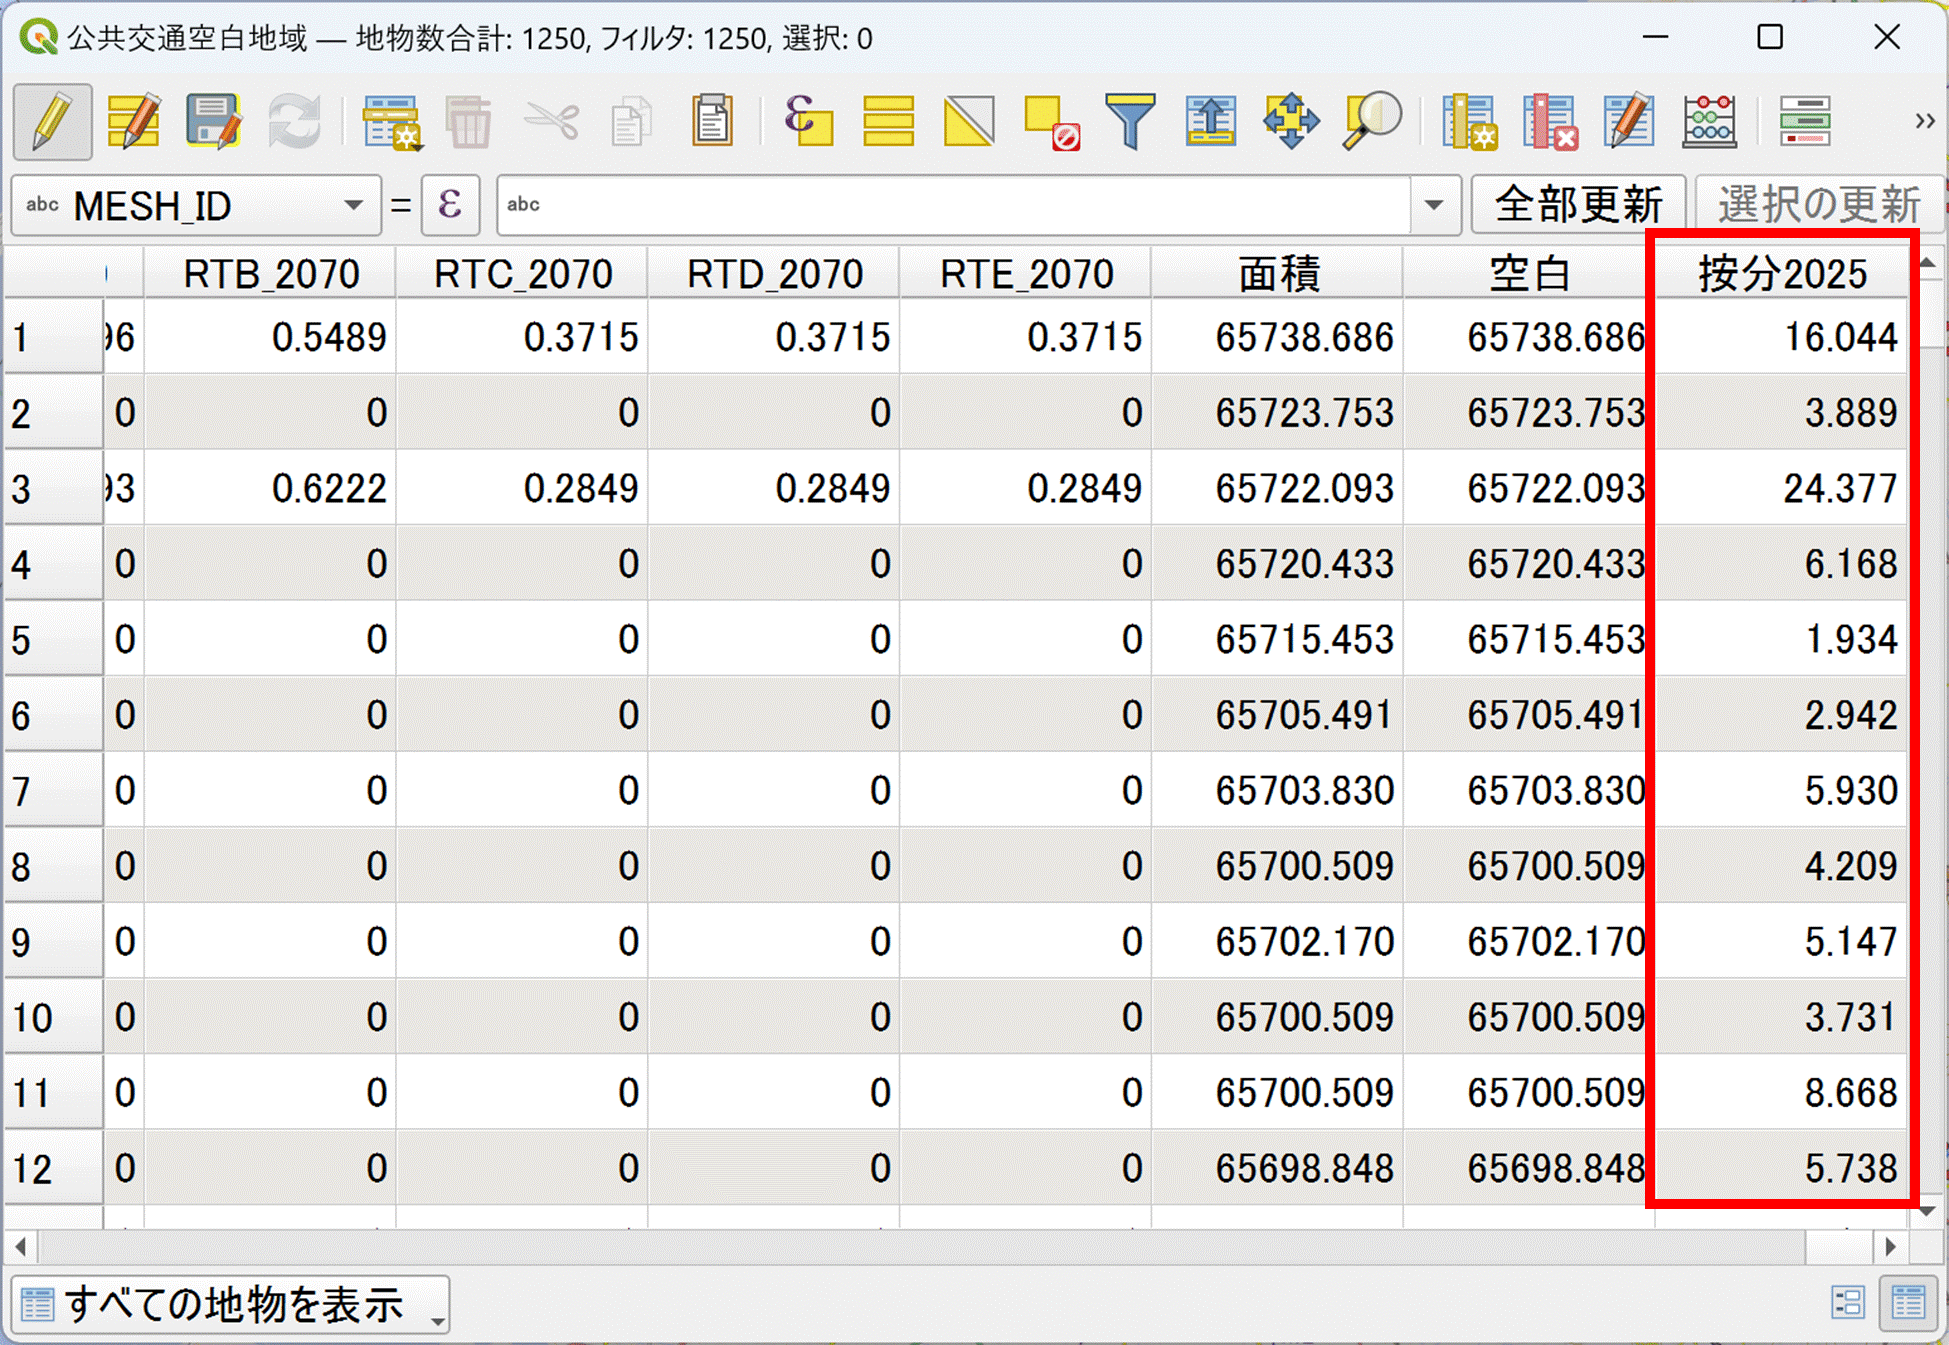
Task: Click the horizontal scrollbar right arrow
Action: 1890,1246
